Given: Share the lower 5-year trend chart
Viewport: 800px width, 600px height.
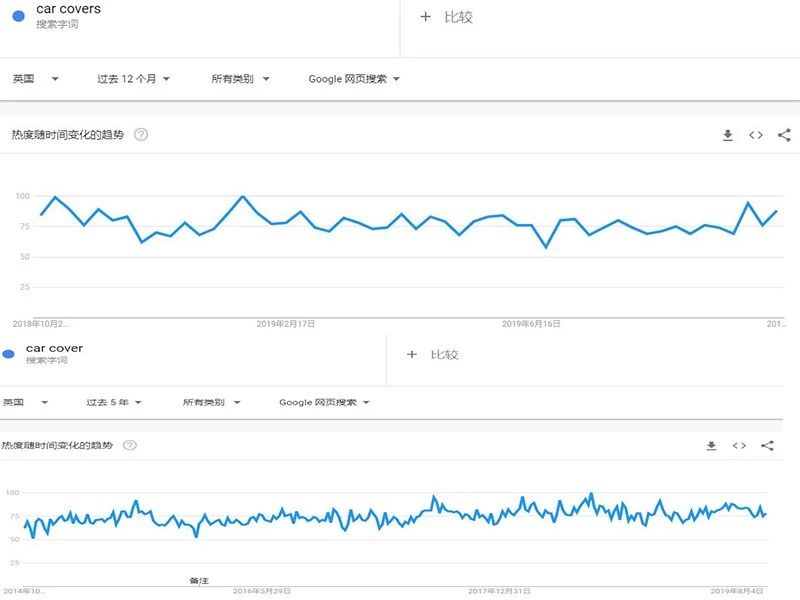Looking at the screenshot, I should pyautogui.click(x=767, y=446).
